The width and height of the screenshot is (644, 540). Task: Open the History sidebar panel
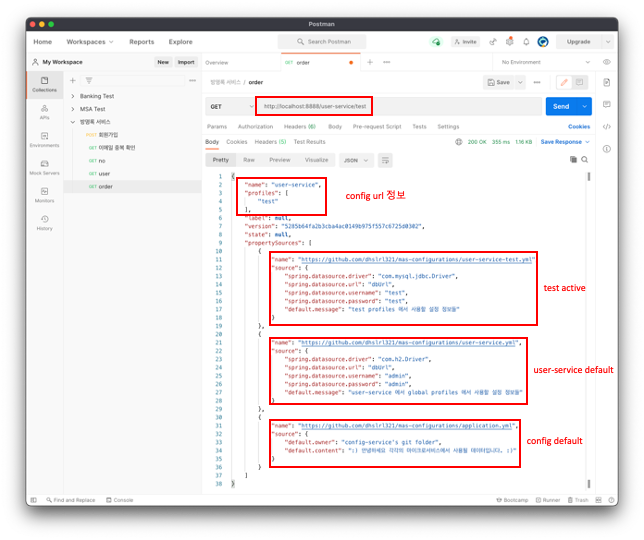point(44,223)
